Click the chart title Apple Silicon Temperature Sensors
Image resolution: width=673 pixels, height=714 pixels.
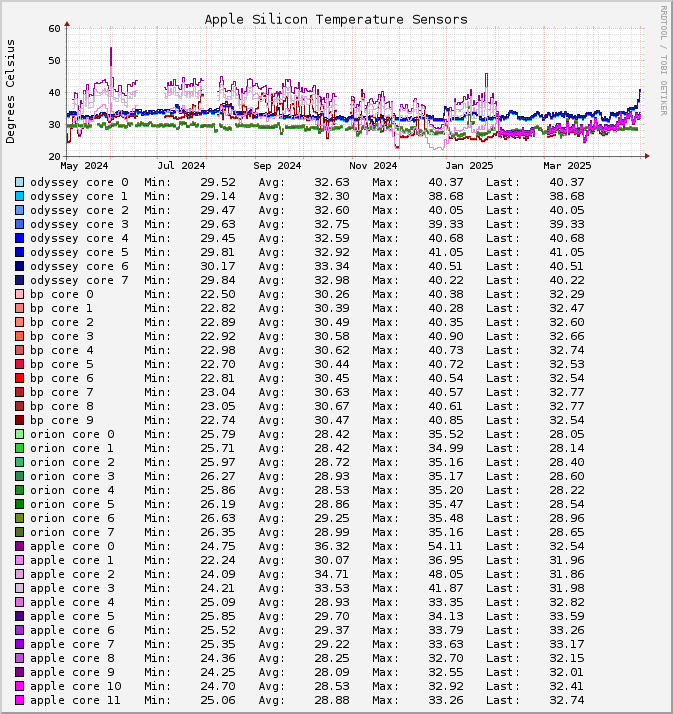[336, 20]
